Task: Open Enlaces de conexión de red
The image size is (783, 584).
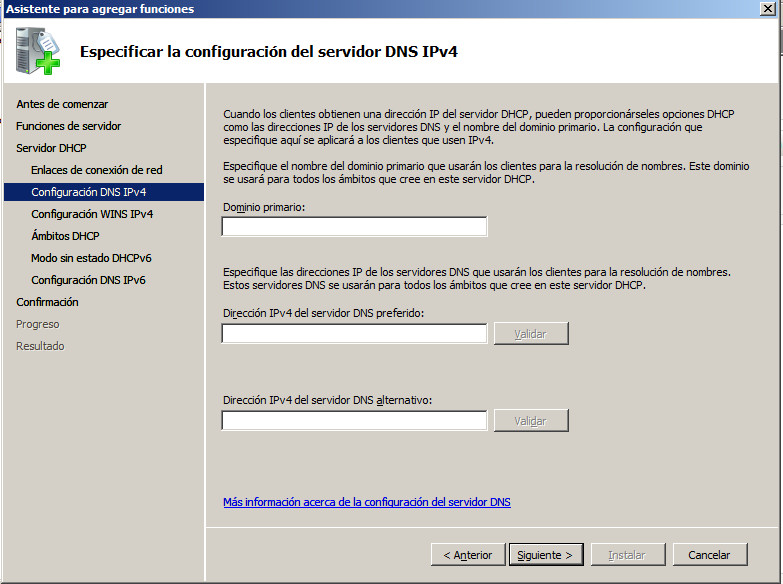Action: (96, 170)
